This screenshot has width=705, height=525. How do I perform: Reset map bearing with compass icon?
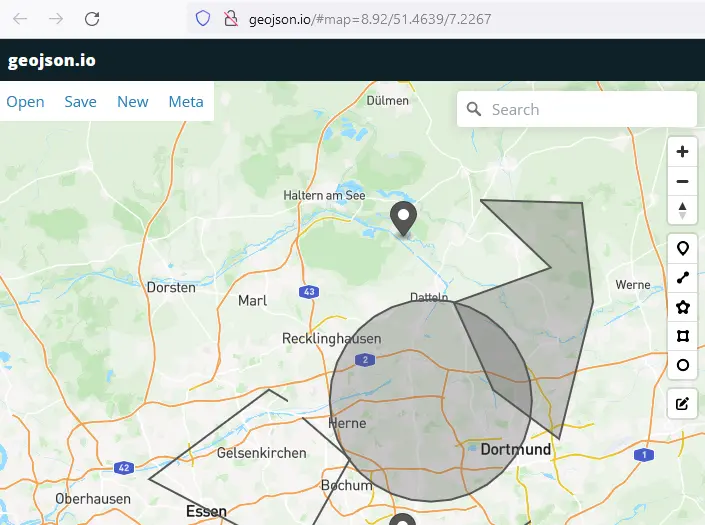682,210
